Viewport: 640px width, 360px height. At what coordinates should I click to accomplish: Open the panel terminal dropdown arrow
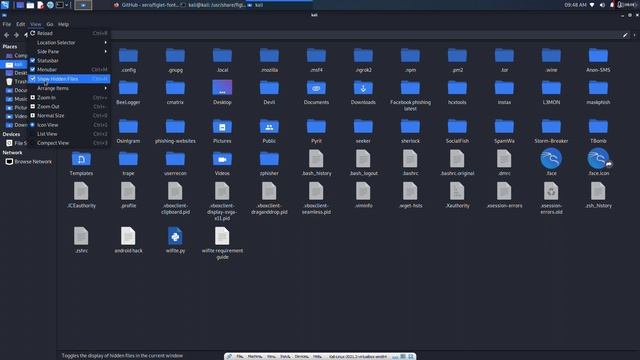pyautogui.click(x=67, y=5)
